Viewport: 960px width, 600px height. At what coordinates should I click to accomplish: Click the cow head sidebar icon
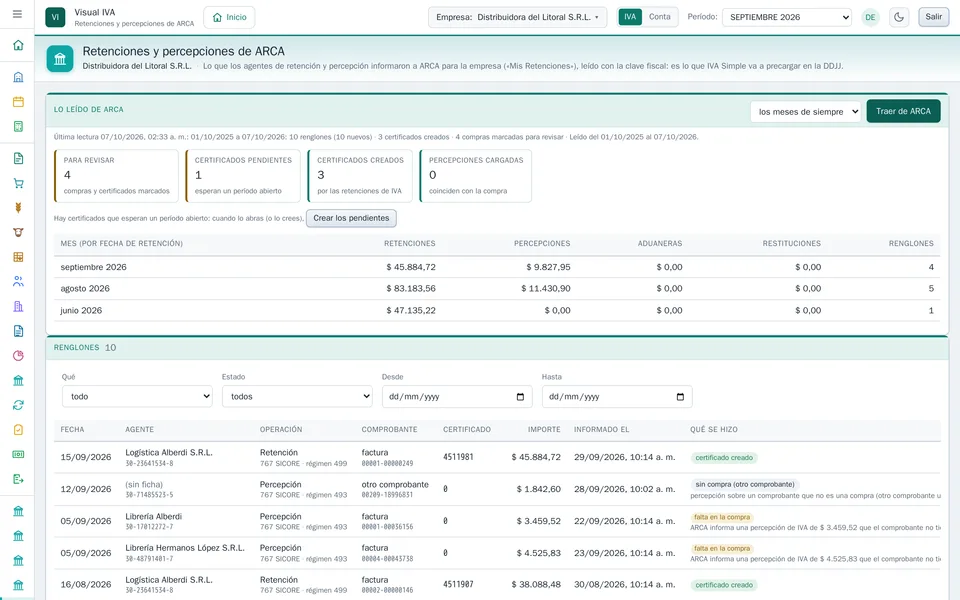[18, 233]
